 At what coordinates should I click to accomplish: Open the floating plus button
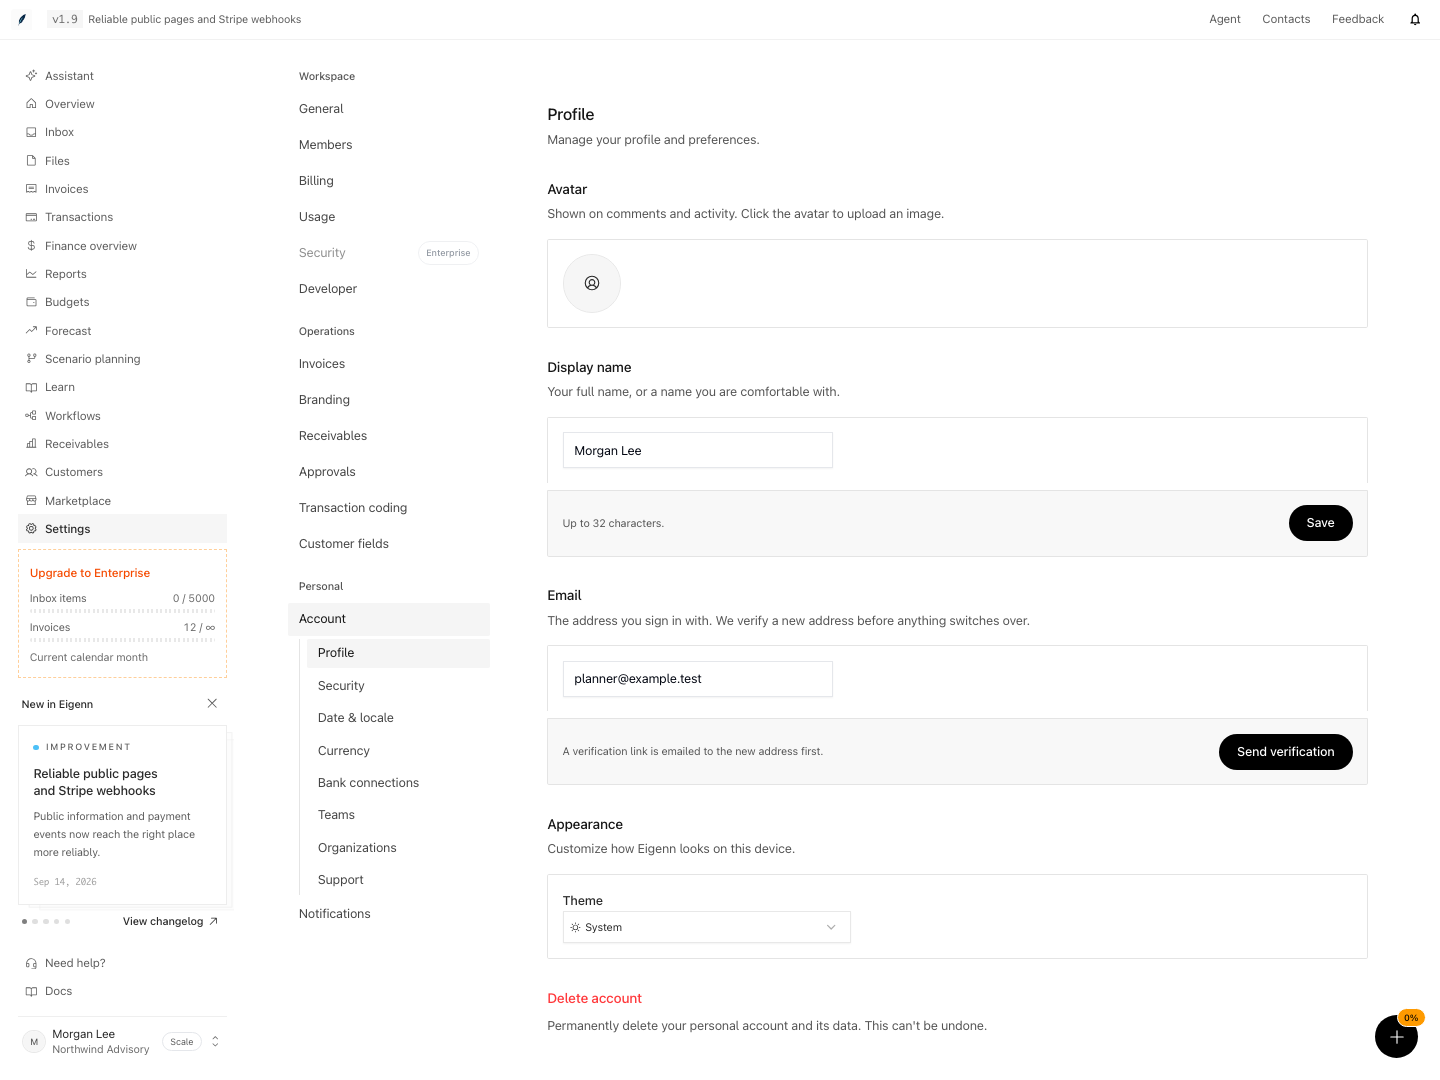[x=1396, y=1037]
